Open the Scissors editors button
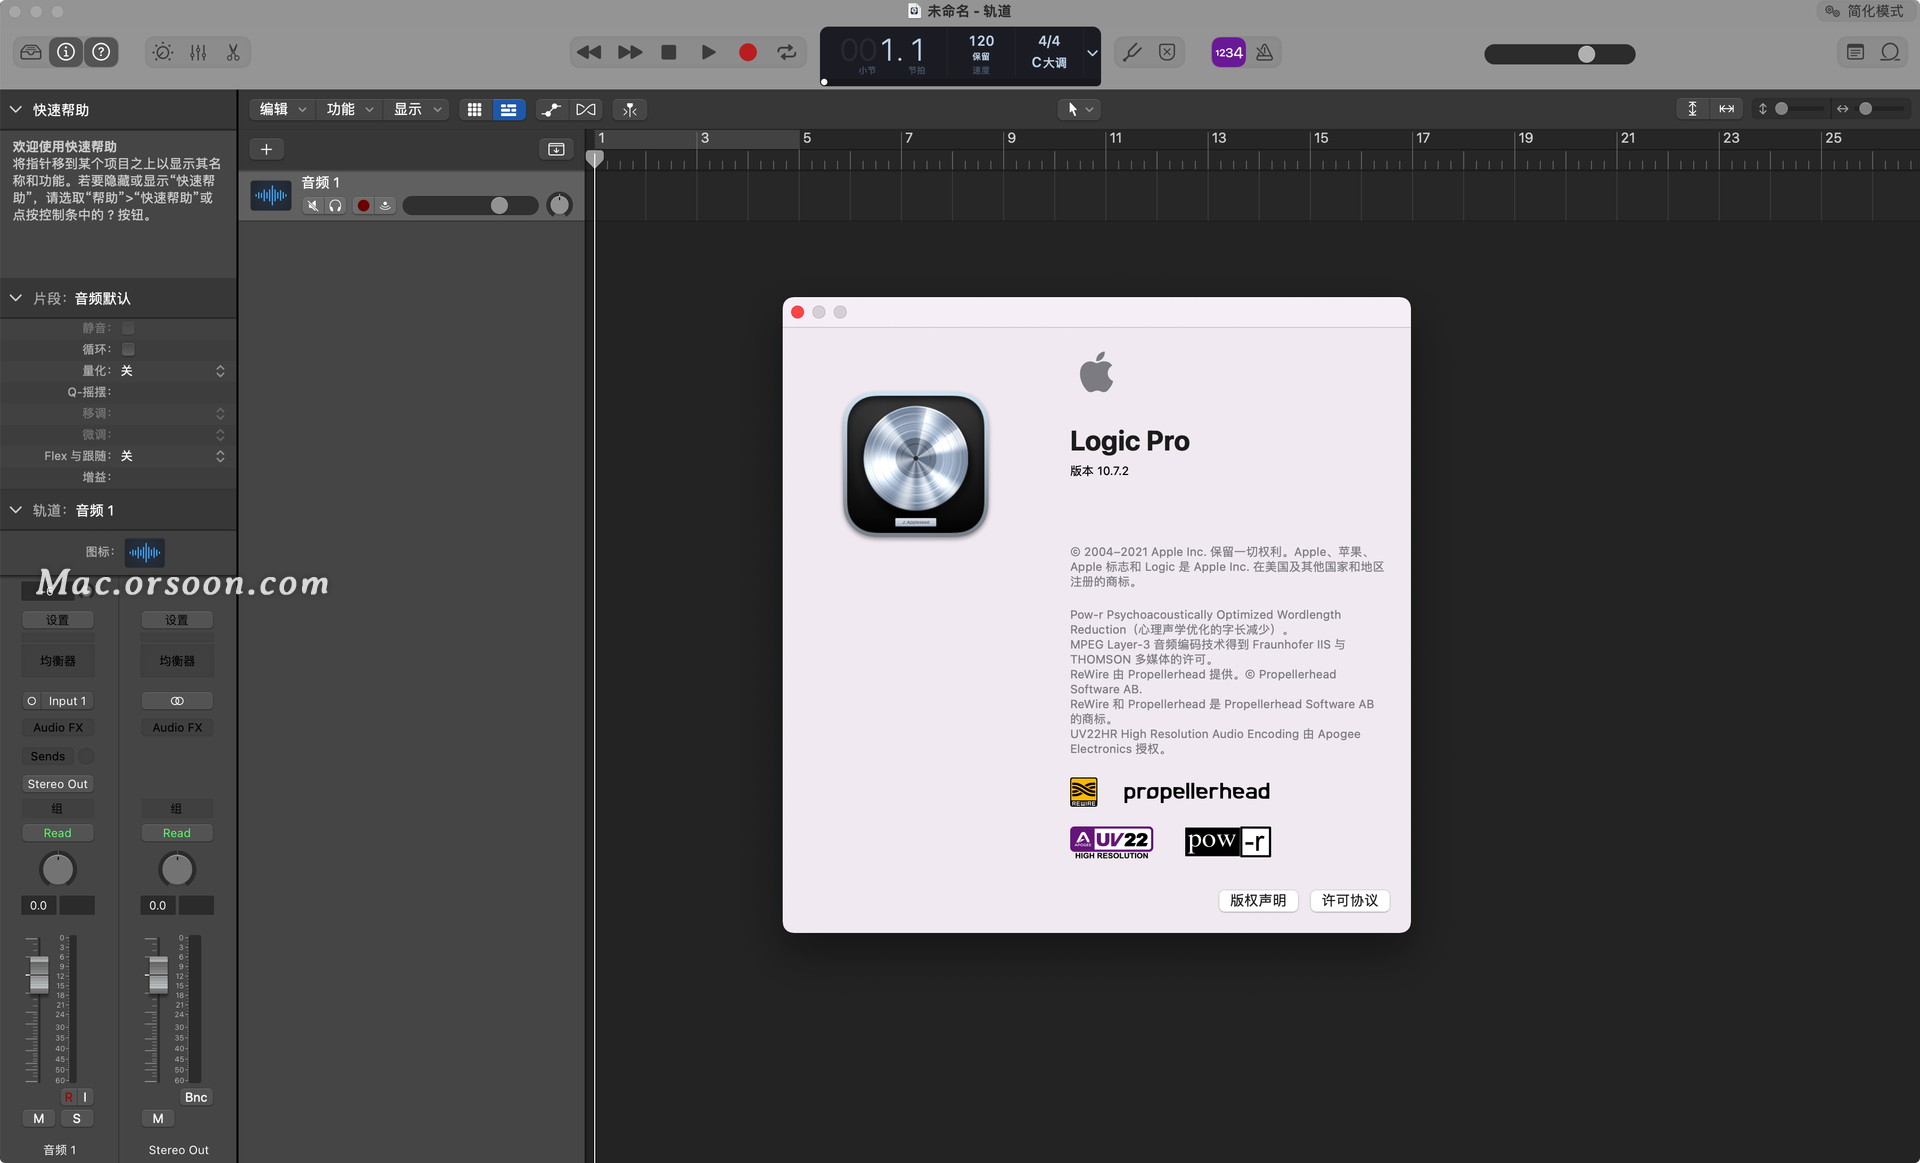1920x1163 pixels. (233, 52)
